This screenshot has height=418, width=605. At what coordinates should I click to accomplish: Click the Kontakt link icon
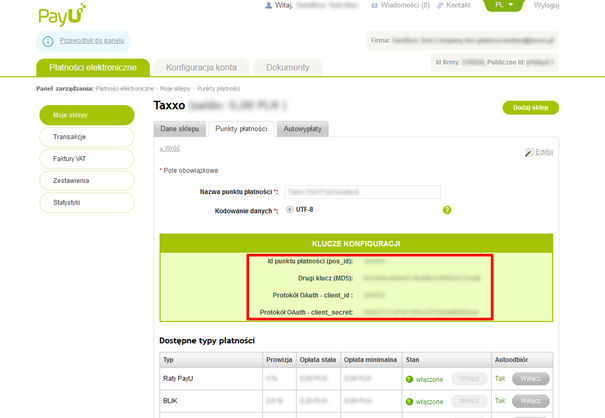(440, 5)
